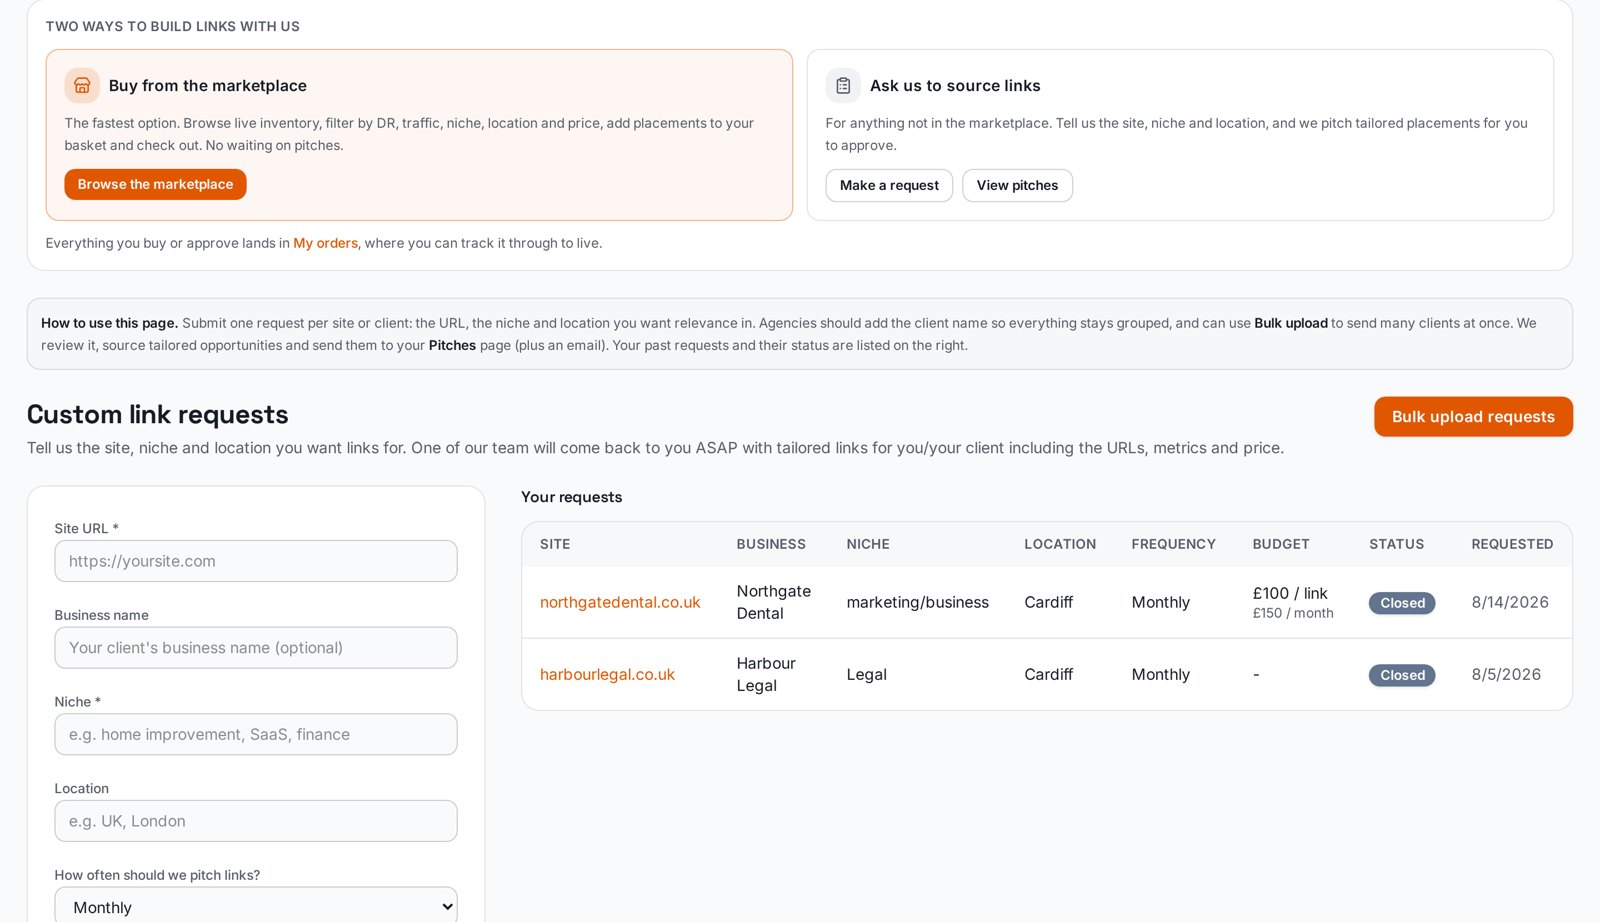Viewport: 1600px width, 922px height.
Task: Select the 8/5/2026 requested date
Action: [1506, 674]
